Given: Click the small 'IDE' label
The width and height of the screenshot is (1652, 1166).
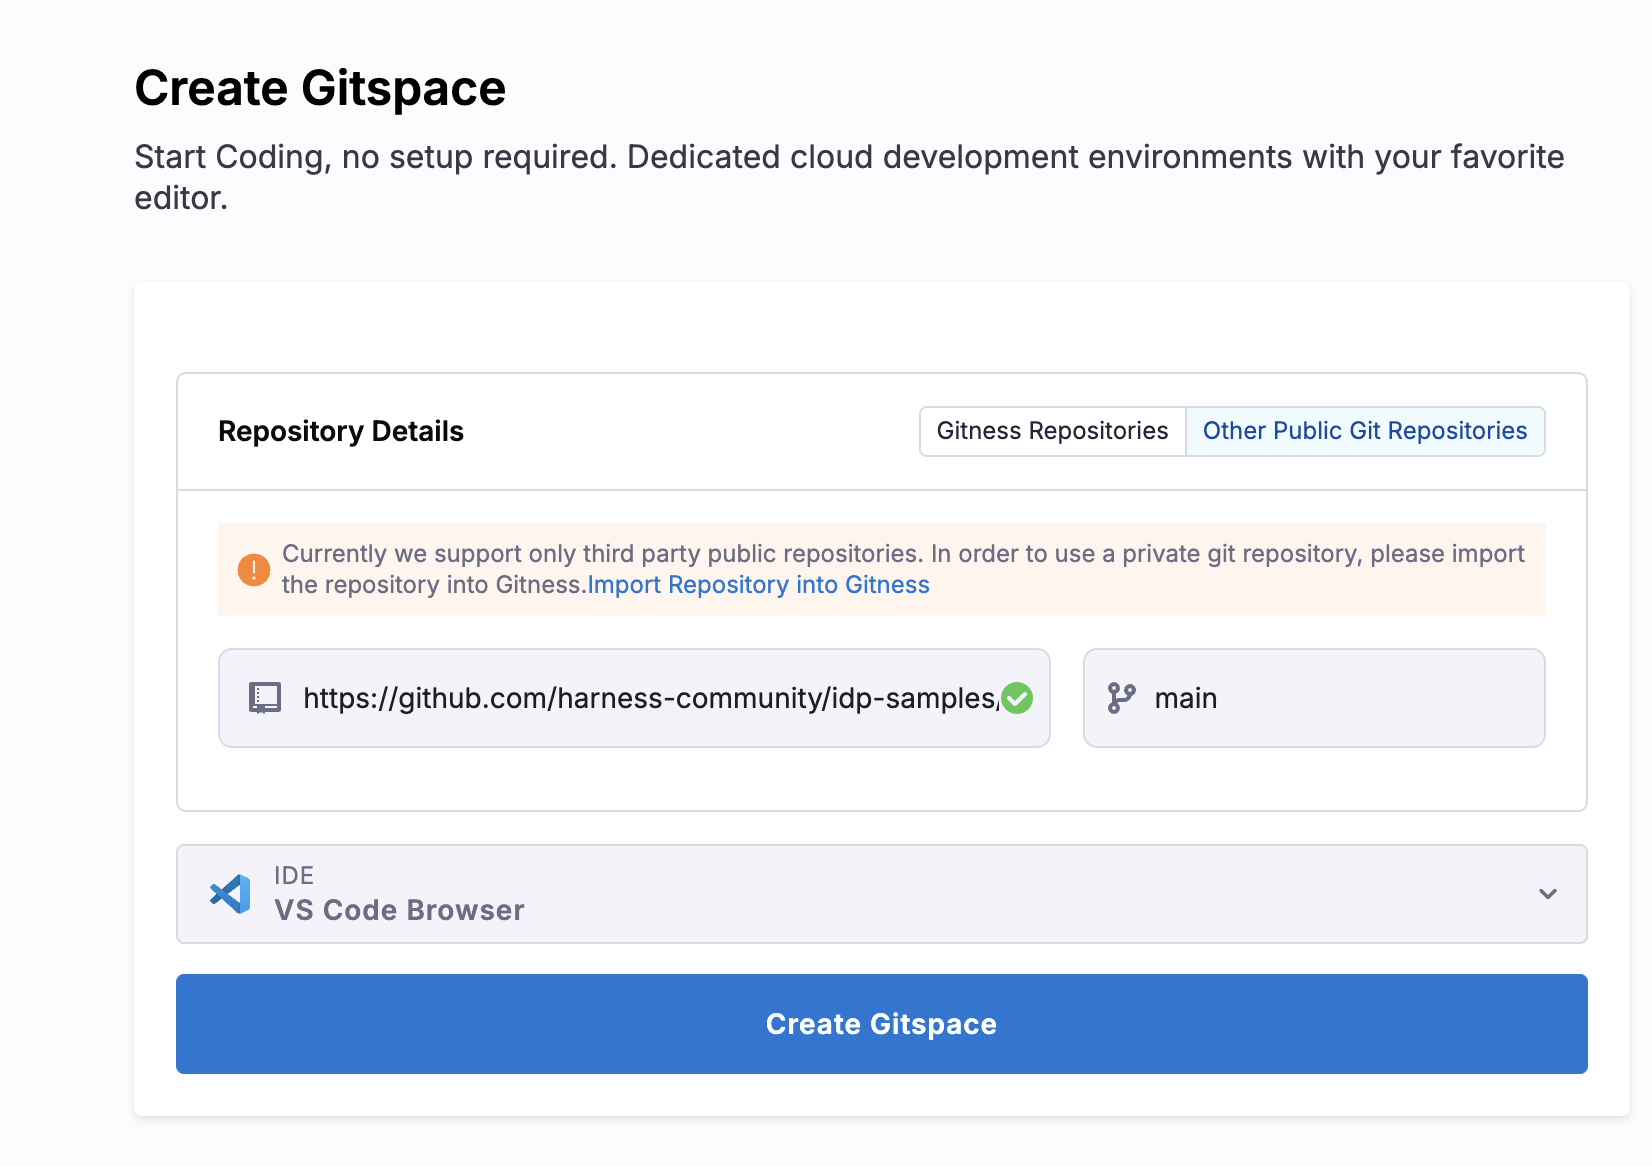Looking at the screenshot, I should 294,876.
